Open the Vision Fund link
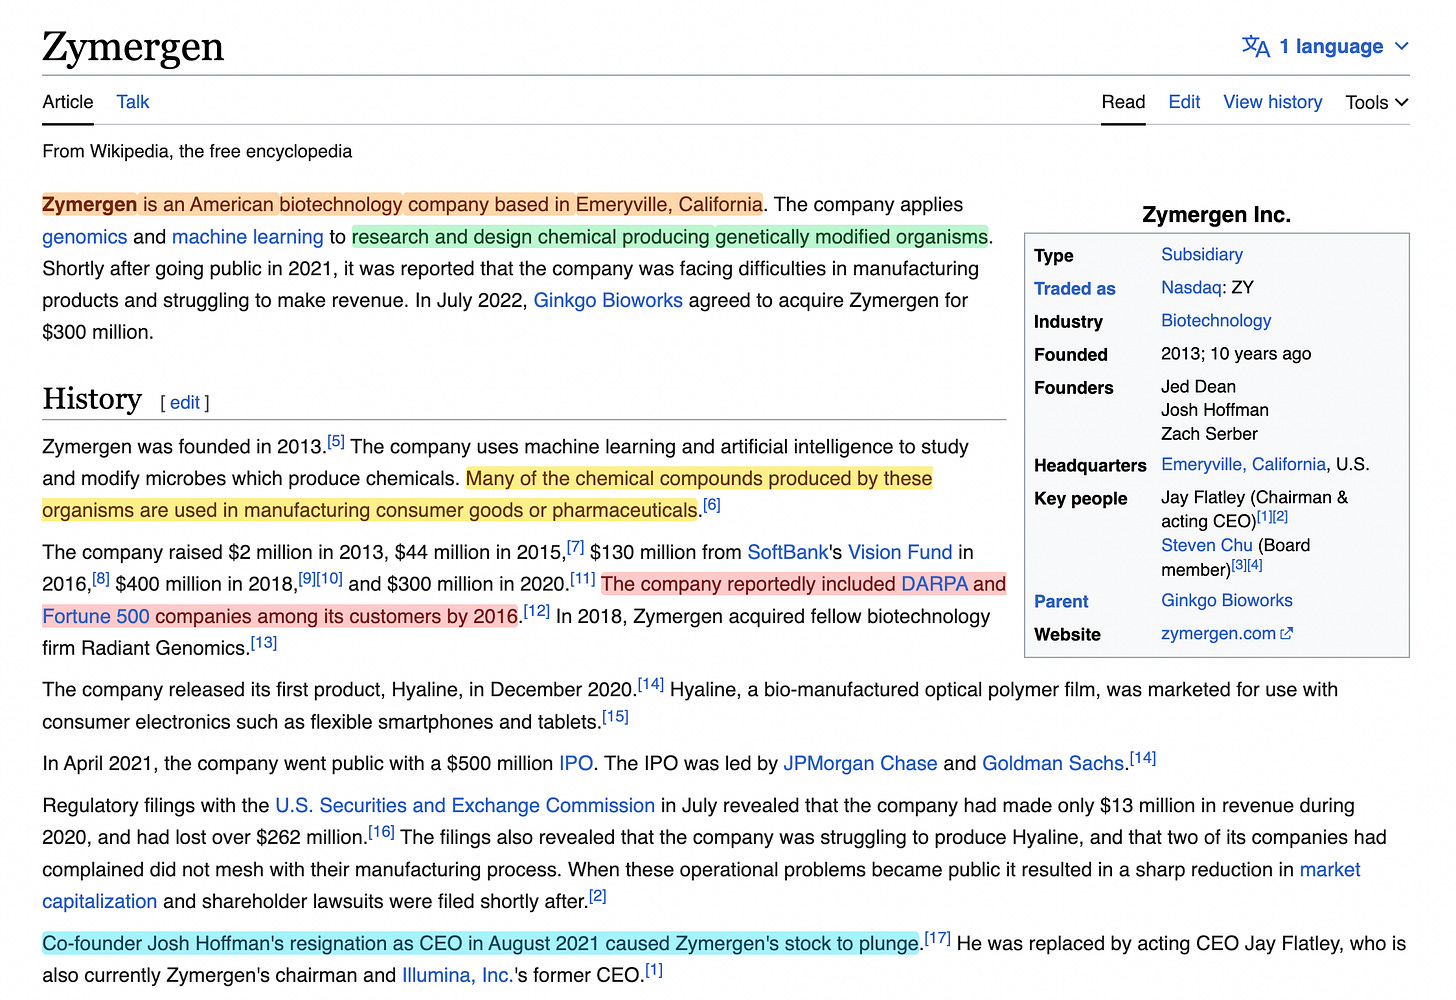This screenshot has height=1000, width=1456. [900, 552]
